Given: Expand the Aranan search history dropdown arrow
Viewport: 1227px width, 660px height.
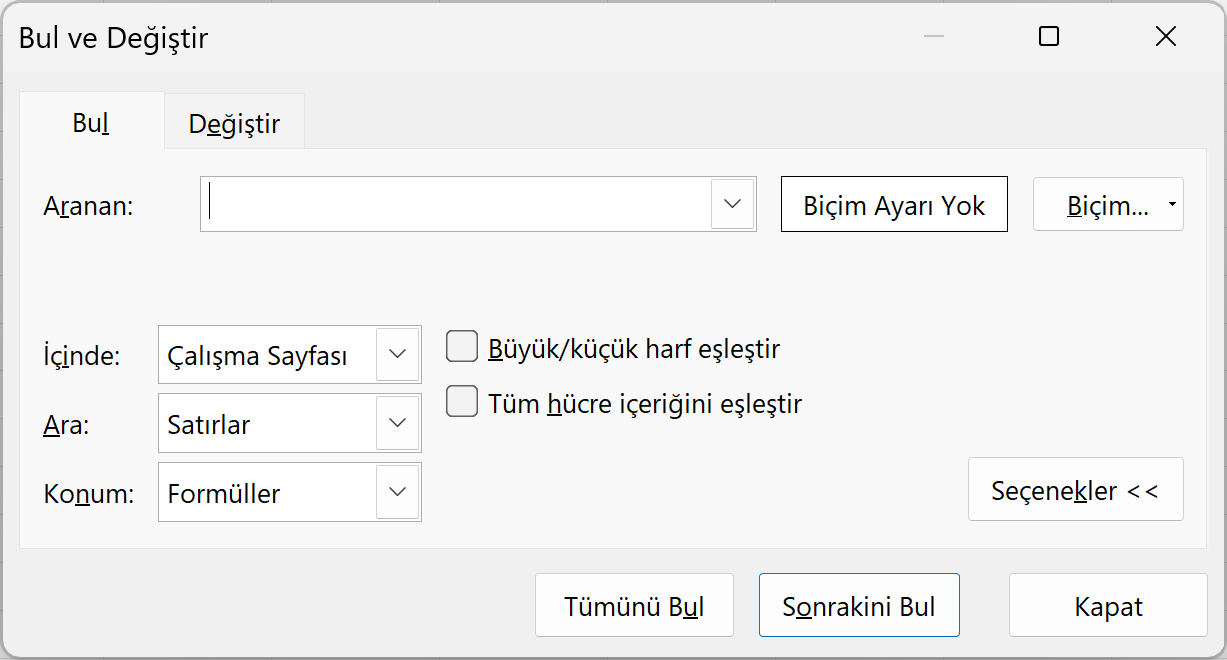Looking at the screenshot, I should 732,204.
